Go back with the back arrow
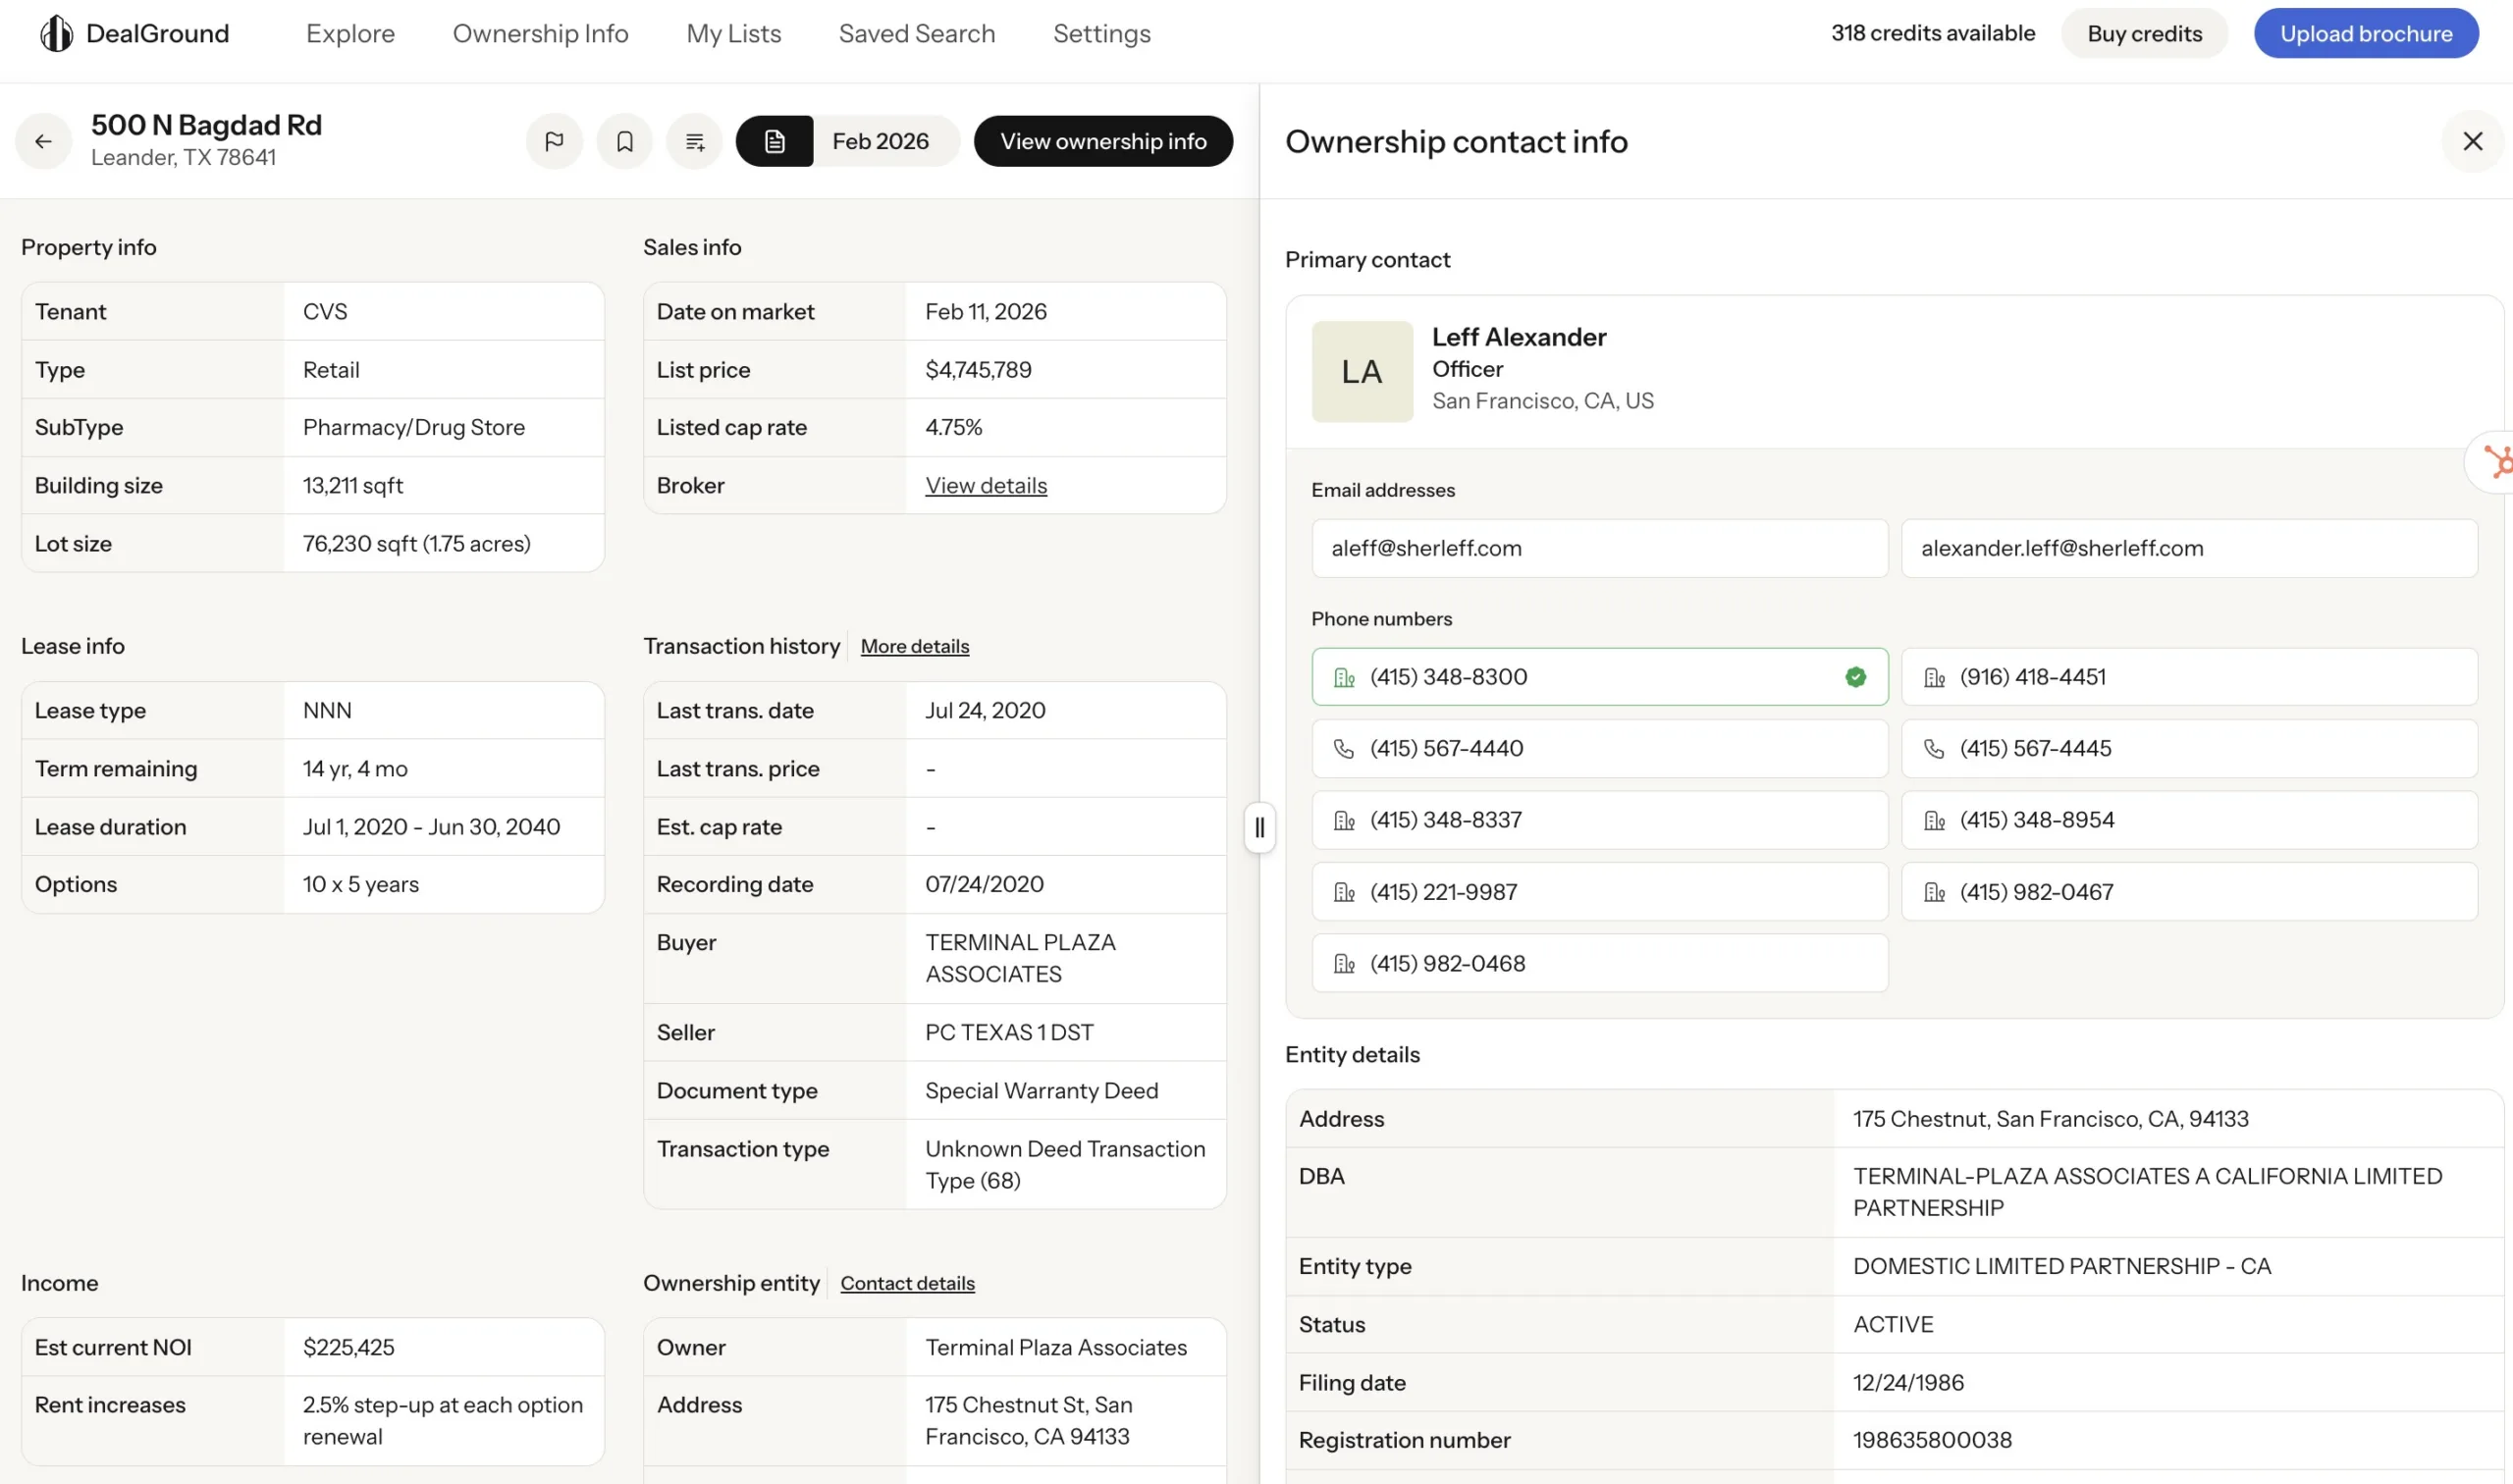 [43, 141]
